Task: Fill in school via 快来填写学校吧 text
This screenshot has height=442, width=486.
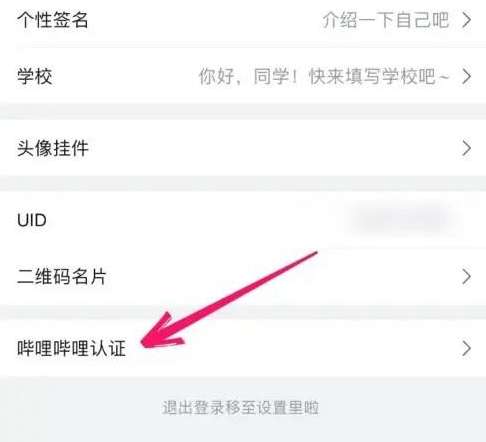Action: tap(379, 77)
